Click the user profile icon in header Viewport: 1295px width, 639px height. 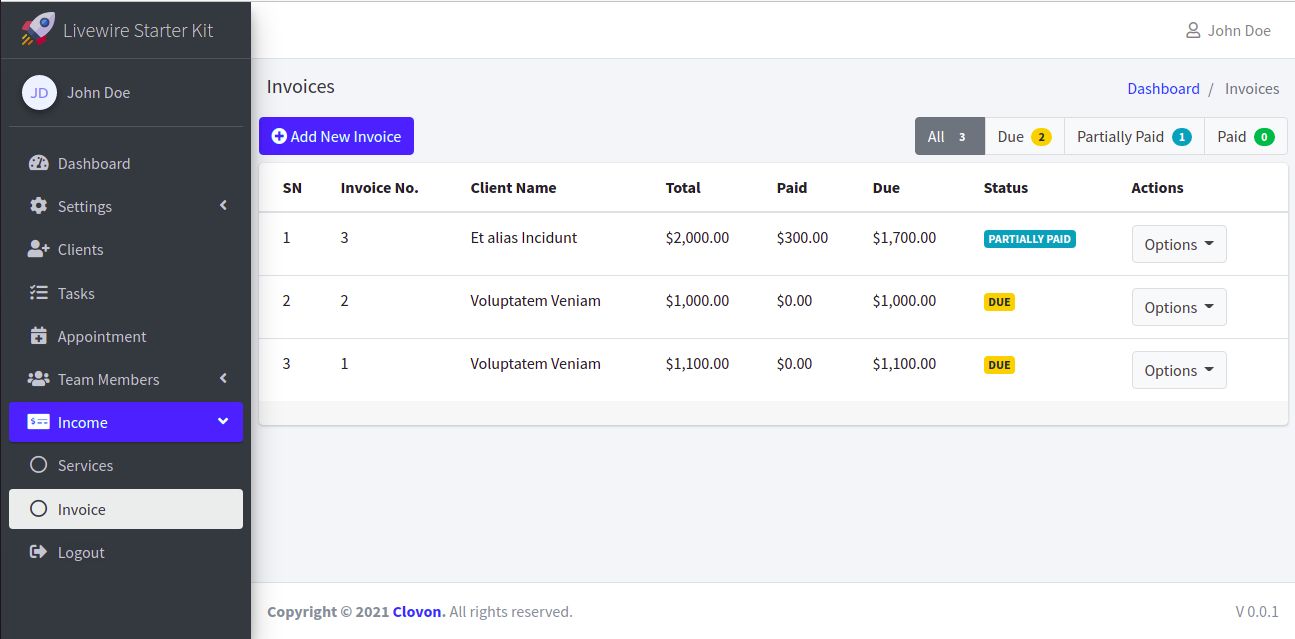pyautogui.click(x=1193, y=30)
